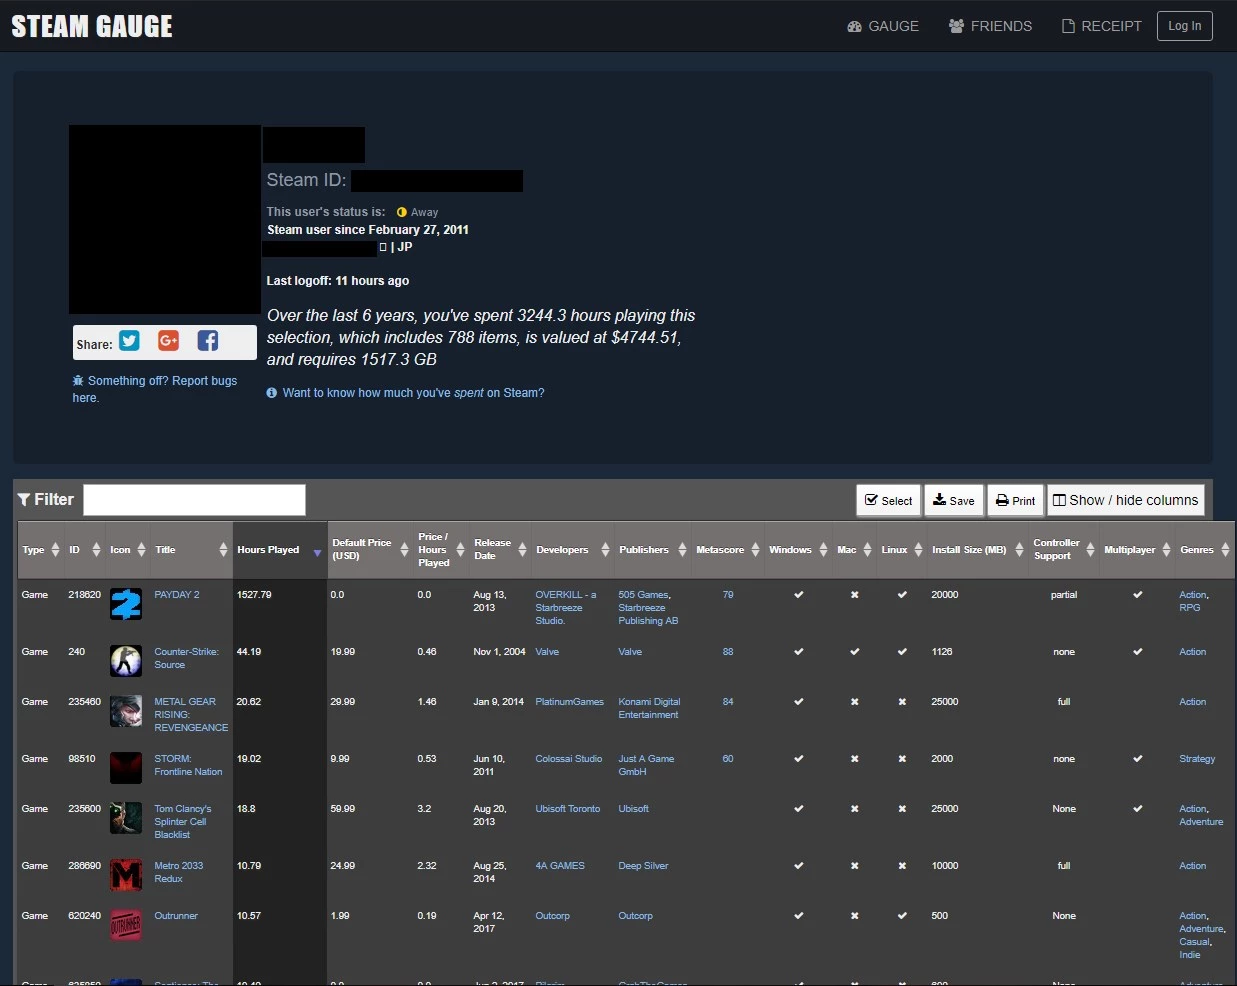Open the PlatinumGames developer link
Viewport: 1237px width, 986px height.
pyautogui.click(x=570, y=702)
